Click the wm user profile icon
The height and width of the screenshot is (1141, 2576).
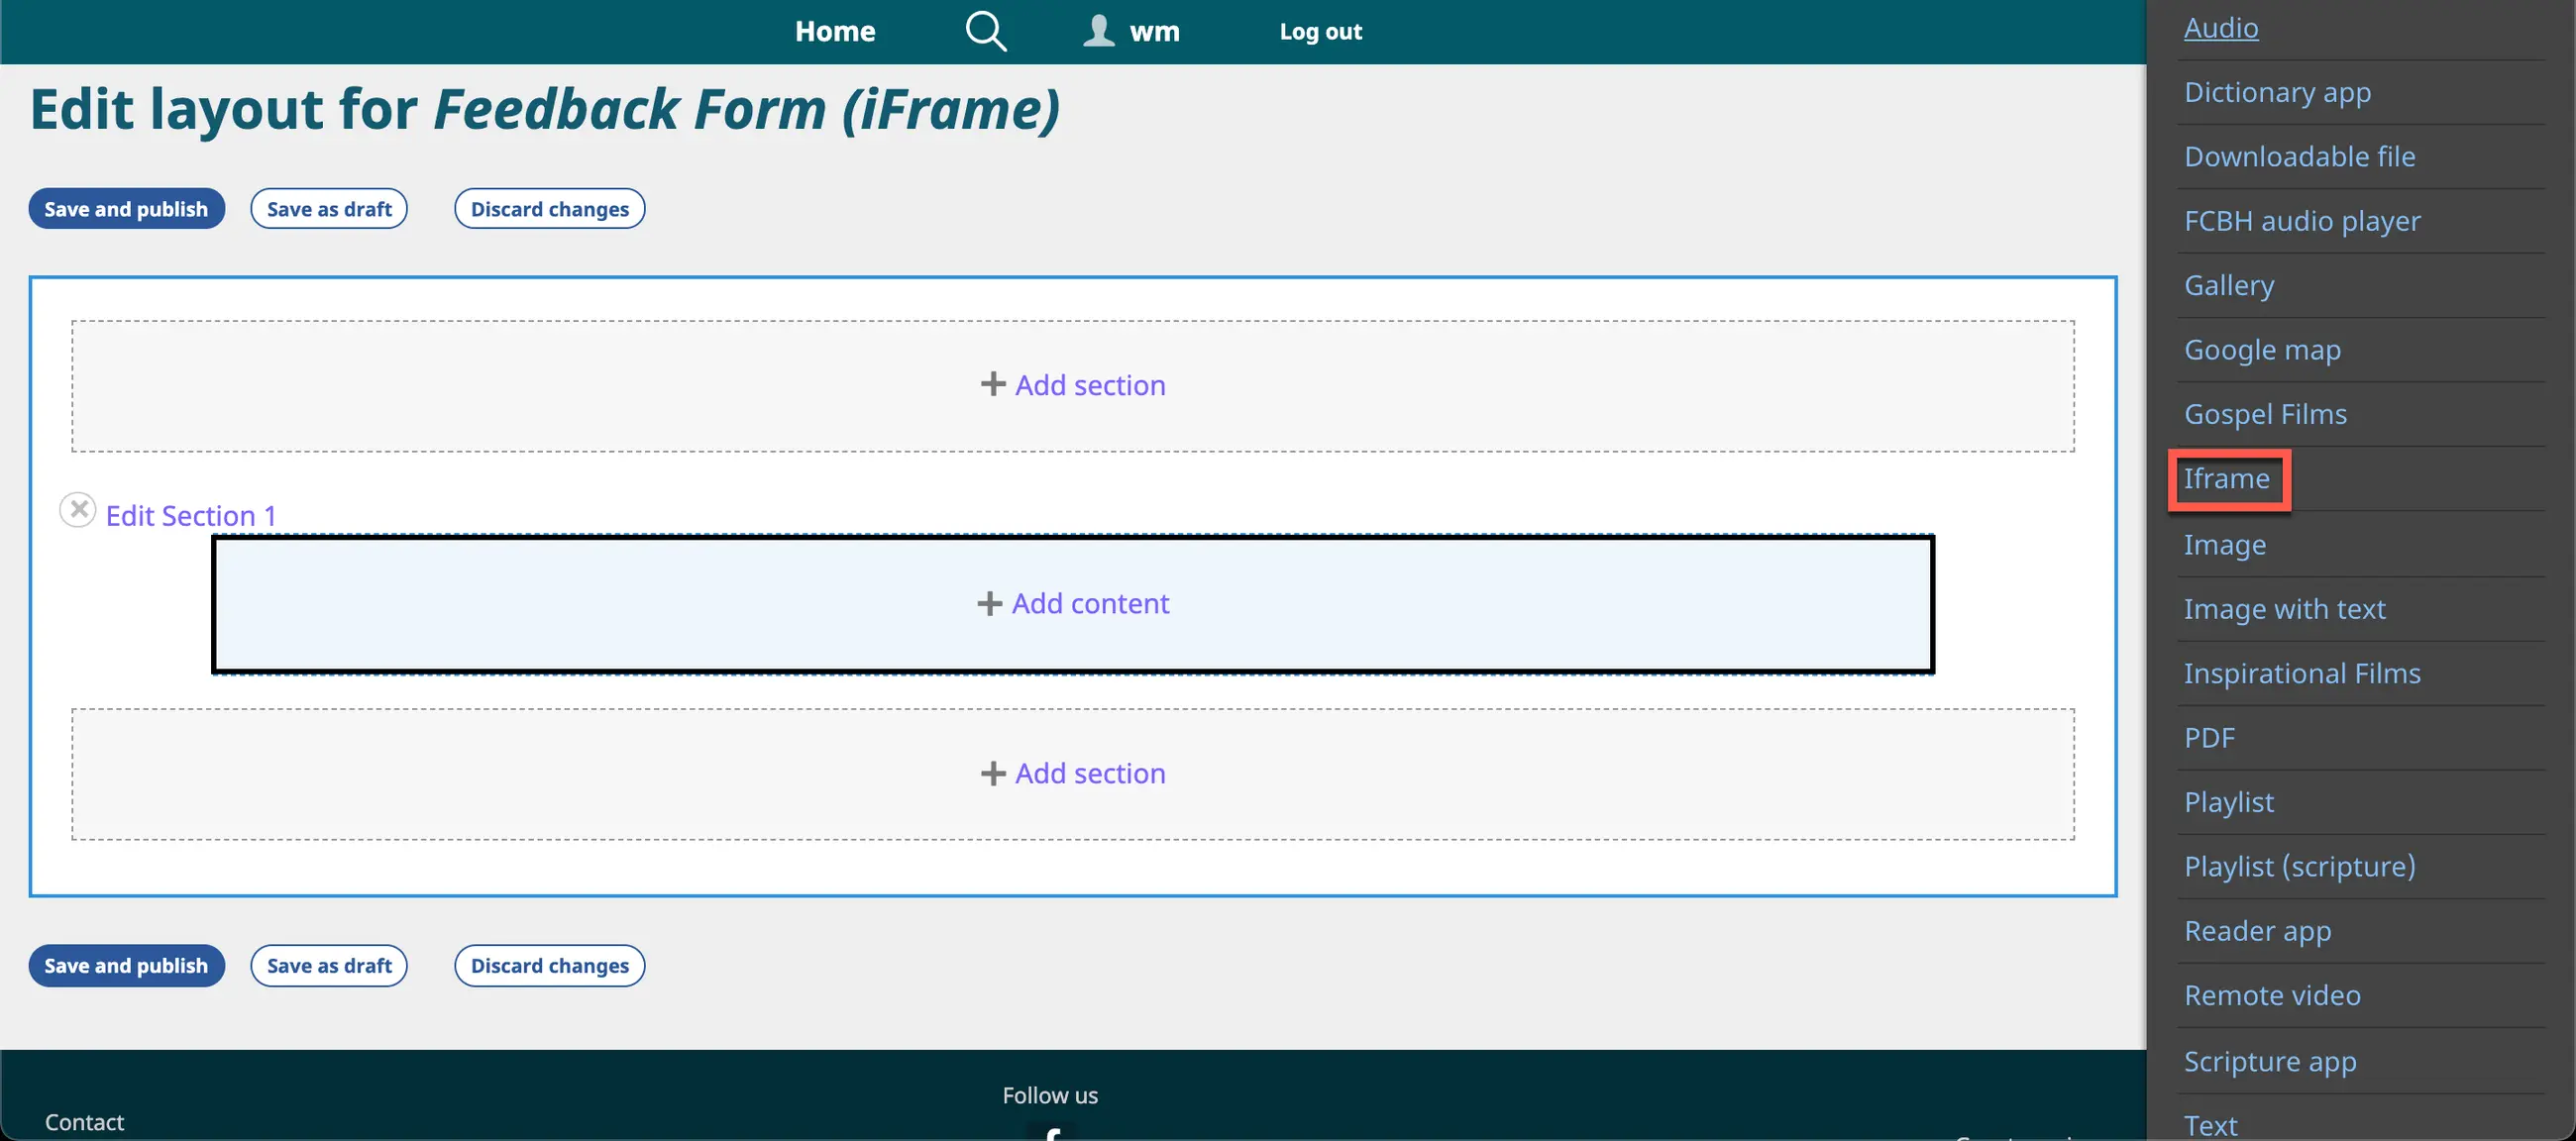[1098, 31]
